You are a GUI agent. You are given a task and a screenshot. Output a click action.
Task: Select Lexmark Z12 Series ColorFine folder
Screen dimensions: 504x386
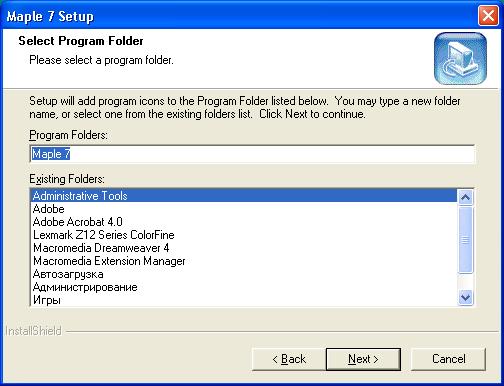[244, 235]
